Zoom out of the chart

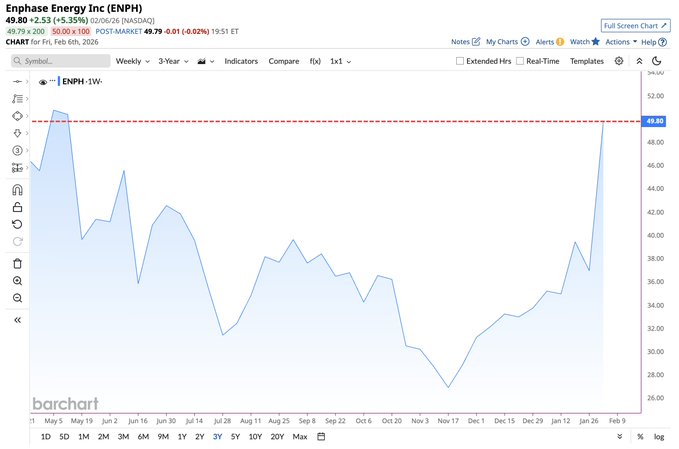click(17, 298)
